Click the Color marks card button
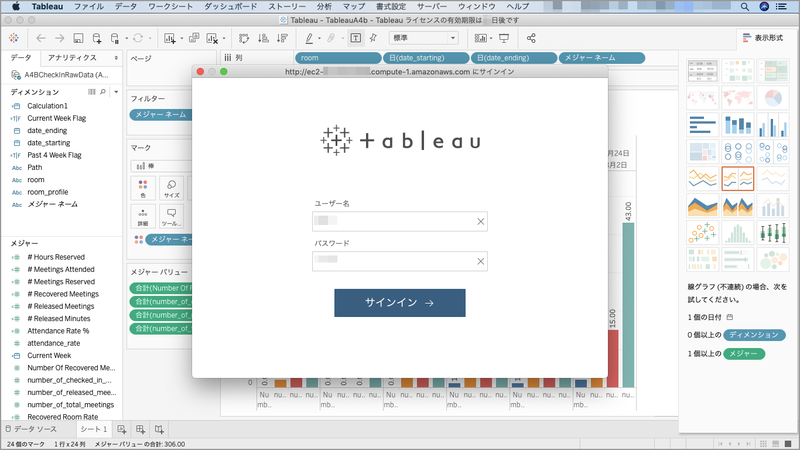This screenshot has width=800, height=450. click(x=143, y=188)
